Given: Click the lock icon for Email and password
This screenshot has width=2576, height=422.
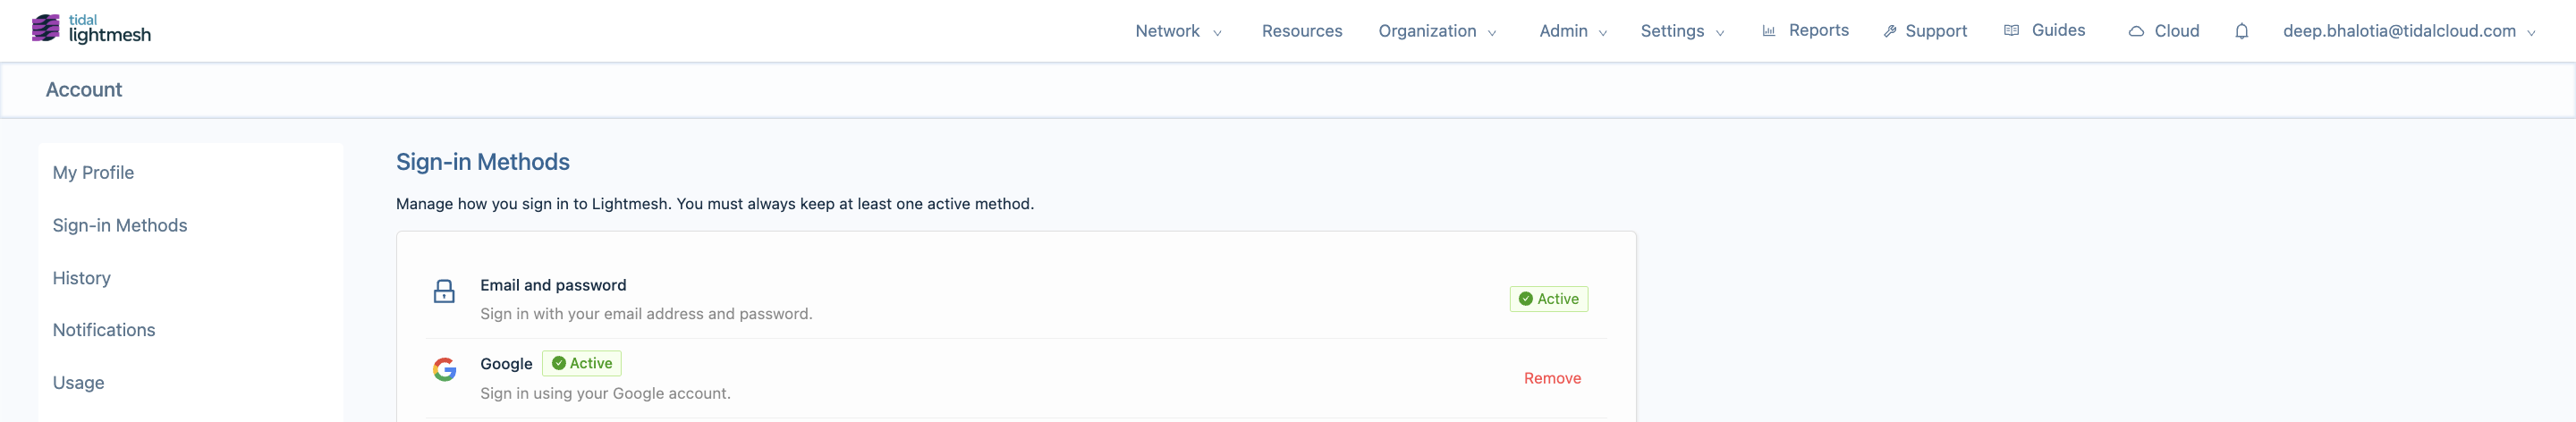Looking at the screenshot, I should [444, 291].
